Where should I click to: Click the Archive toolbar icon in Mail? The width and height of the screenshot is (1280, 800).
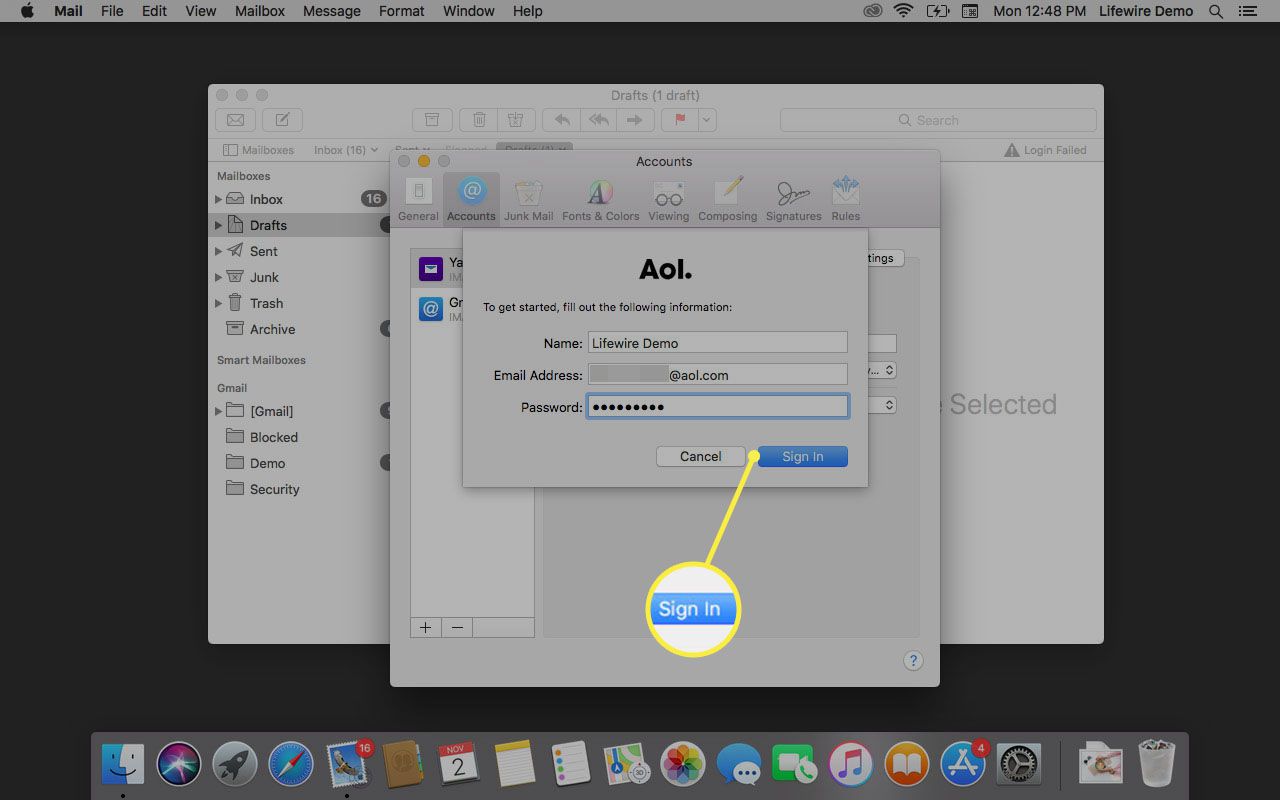pos(432,120)
